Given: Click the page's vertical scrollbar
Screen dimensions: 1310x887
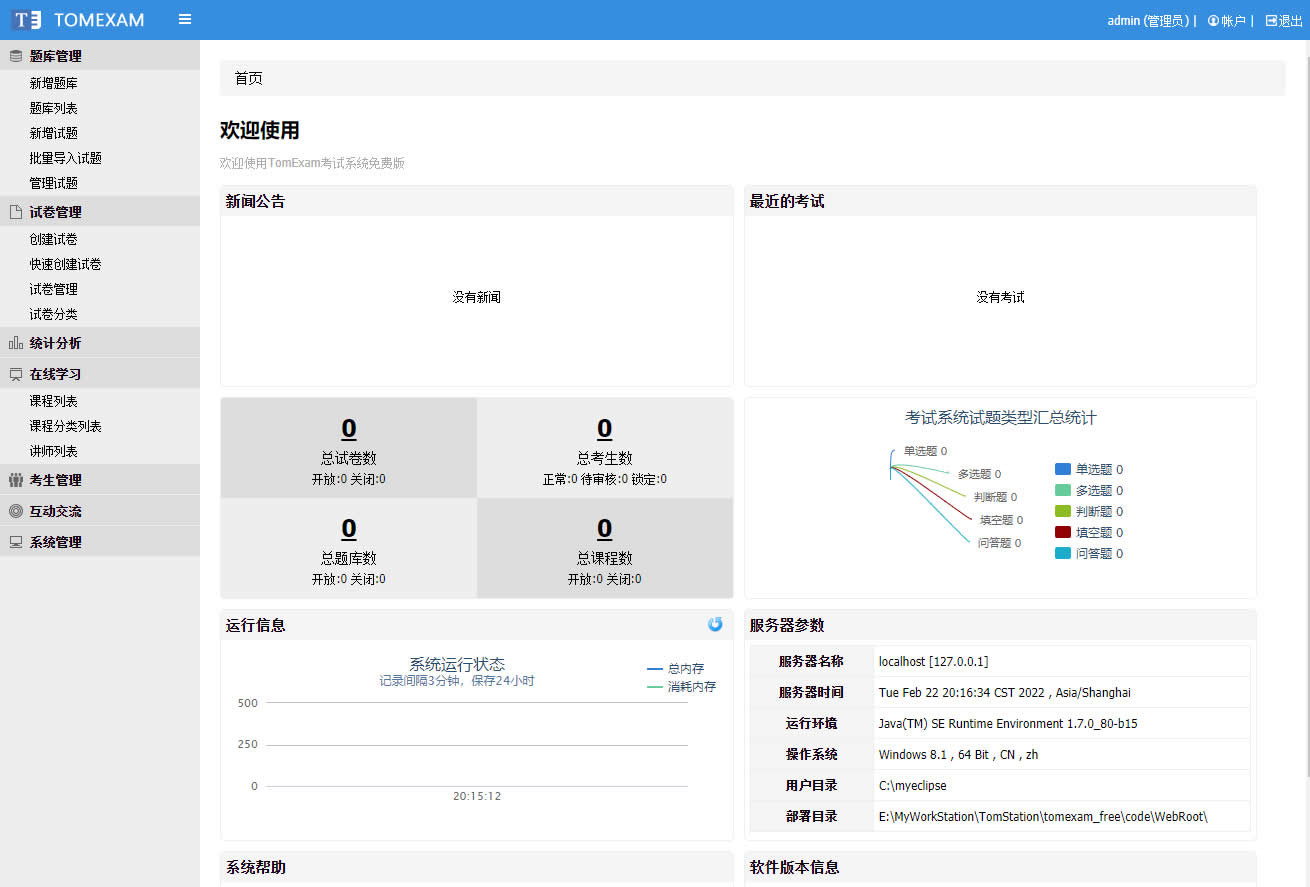Looking at the screenshot, I should click(1304, 400).
